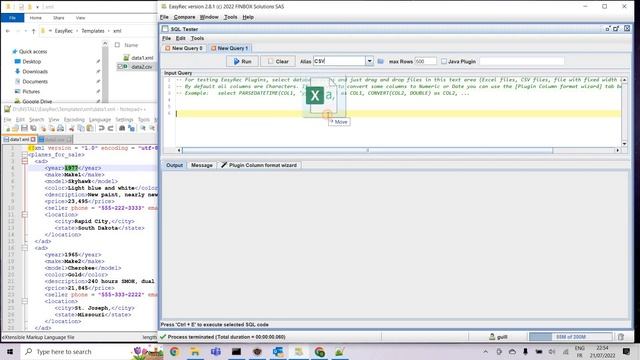Collapse the first ad element fold marker

25,161
